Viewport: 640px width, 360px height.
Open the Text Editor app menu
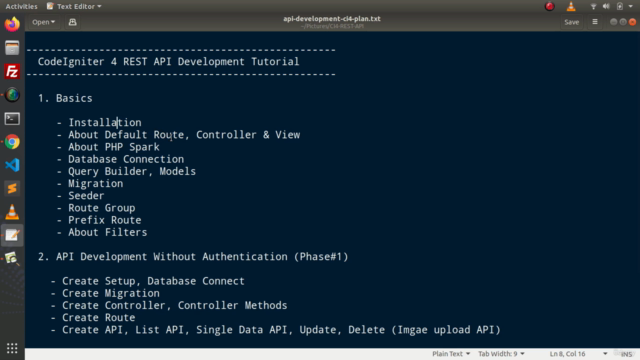click(x=74, y=6)
